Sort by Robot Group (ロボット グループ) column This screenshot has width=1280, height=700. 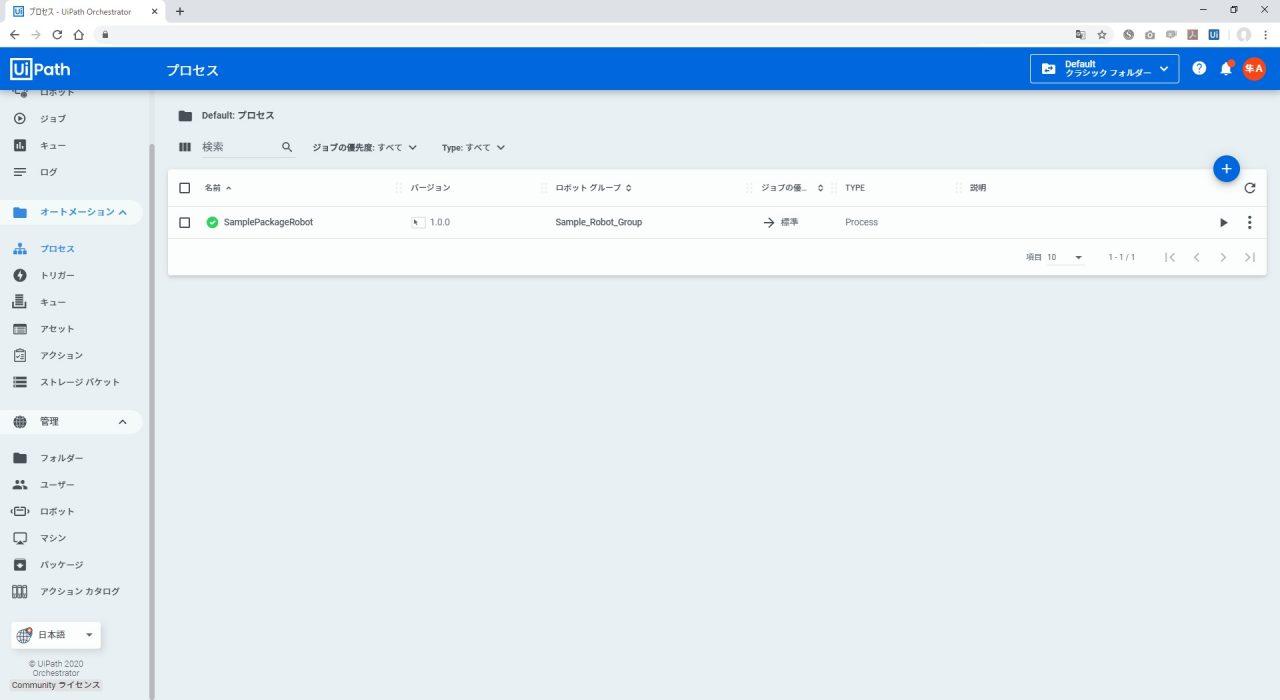pyautogui.click(x=593, y=188)
